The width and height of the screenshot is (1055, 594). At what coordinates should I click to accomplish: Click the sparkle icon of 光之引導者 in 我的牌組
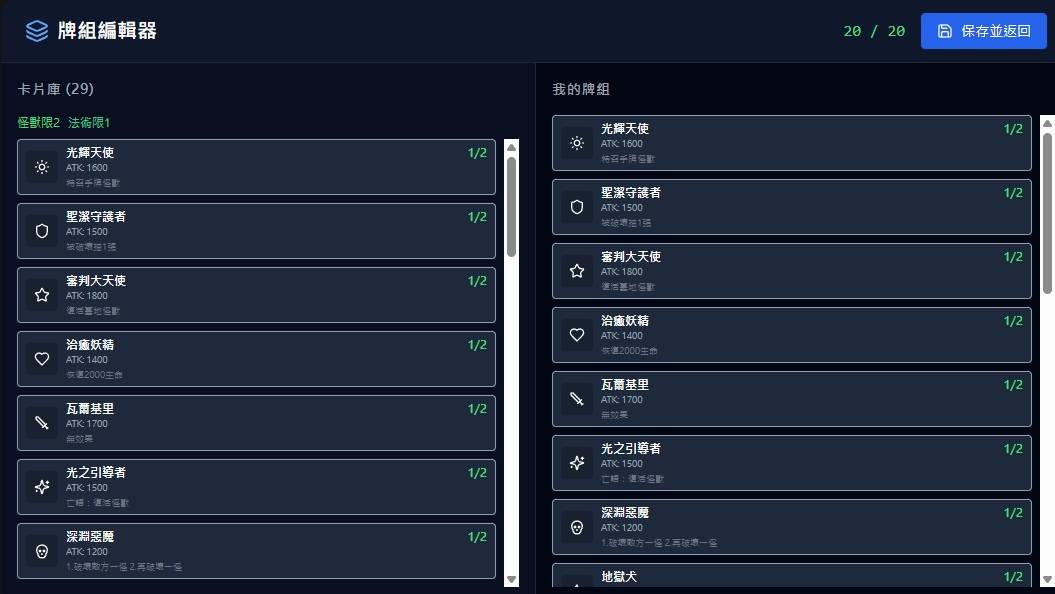(x=577, y=463)
